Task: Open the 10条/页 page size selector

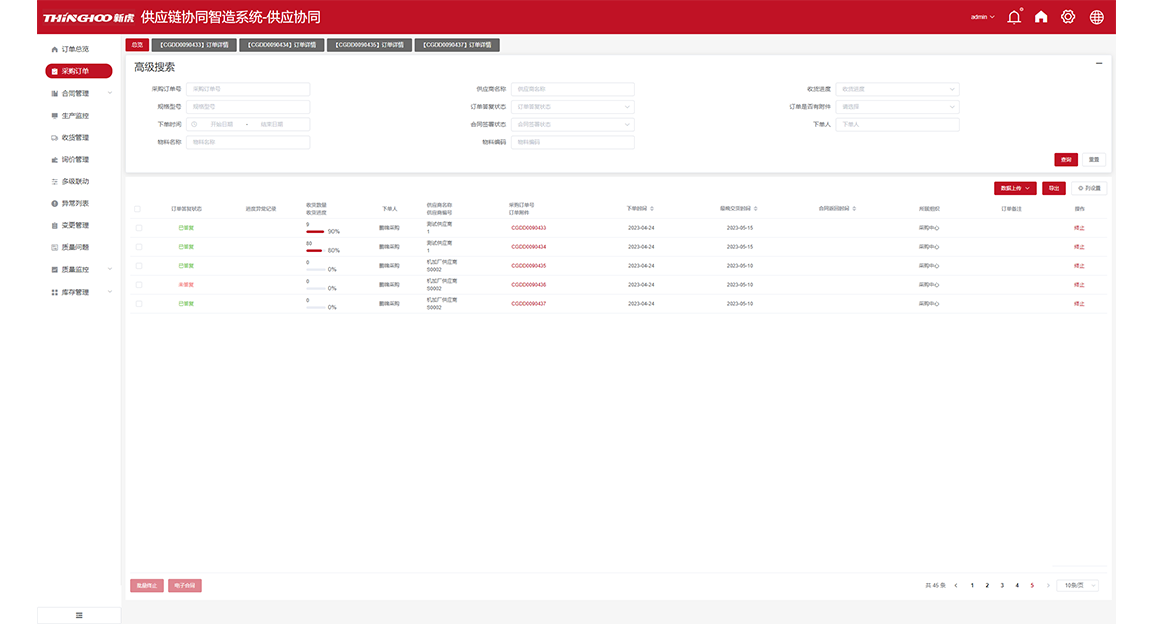Action: (x=1077, y=585)
